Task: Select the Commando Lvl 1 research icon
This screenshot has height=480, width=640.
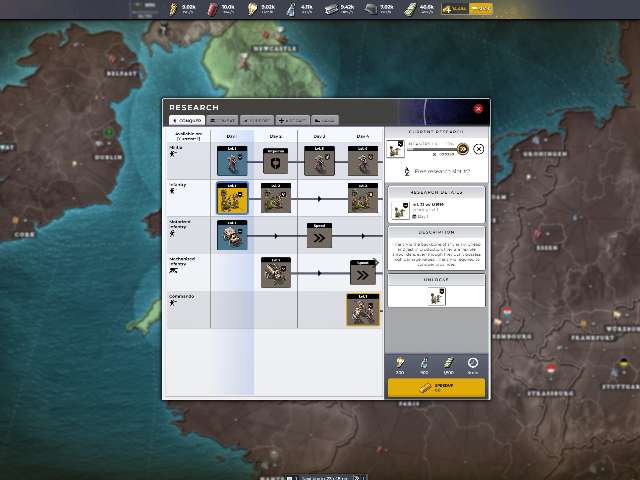Action: click(362, 309)
